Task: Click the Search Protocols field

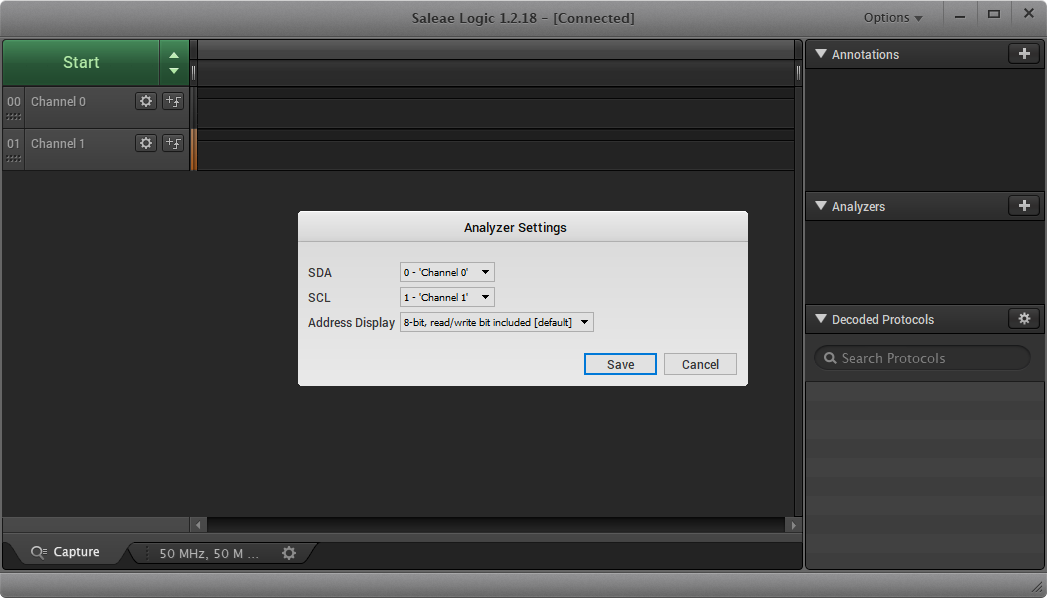Action: (922, 358)
